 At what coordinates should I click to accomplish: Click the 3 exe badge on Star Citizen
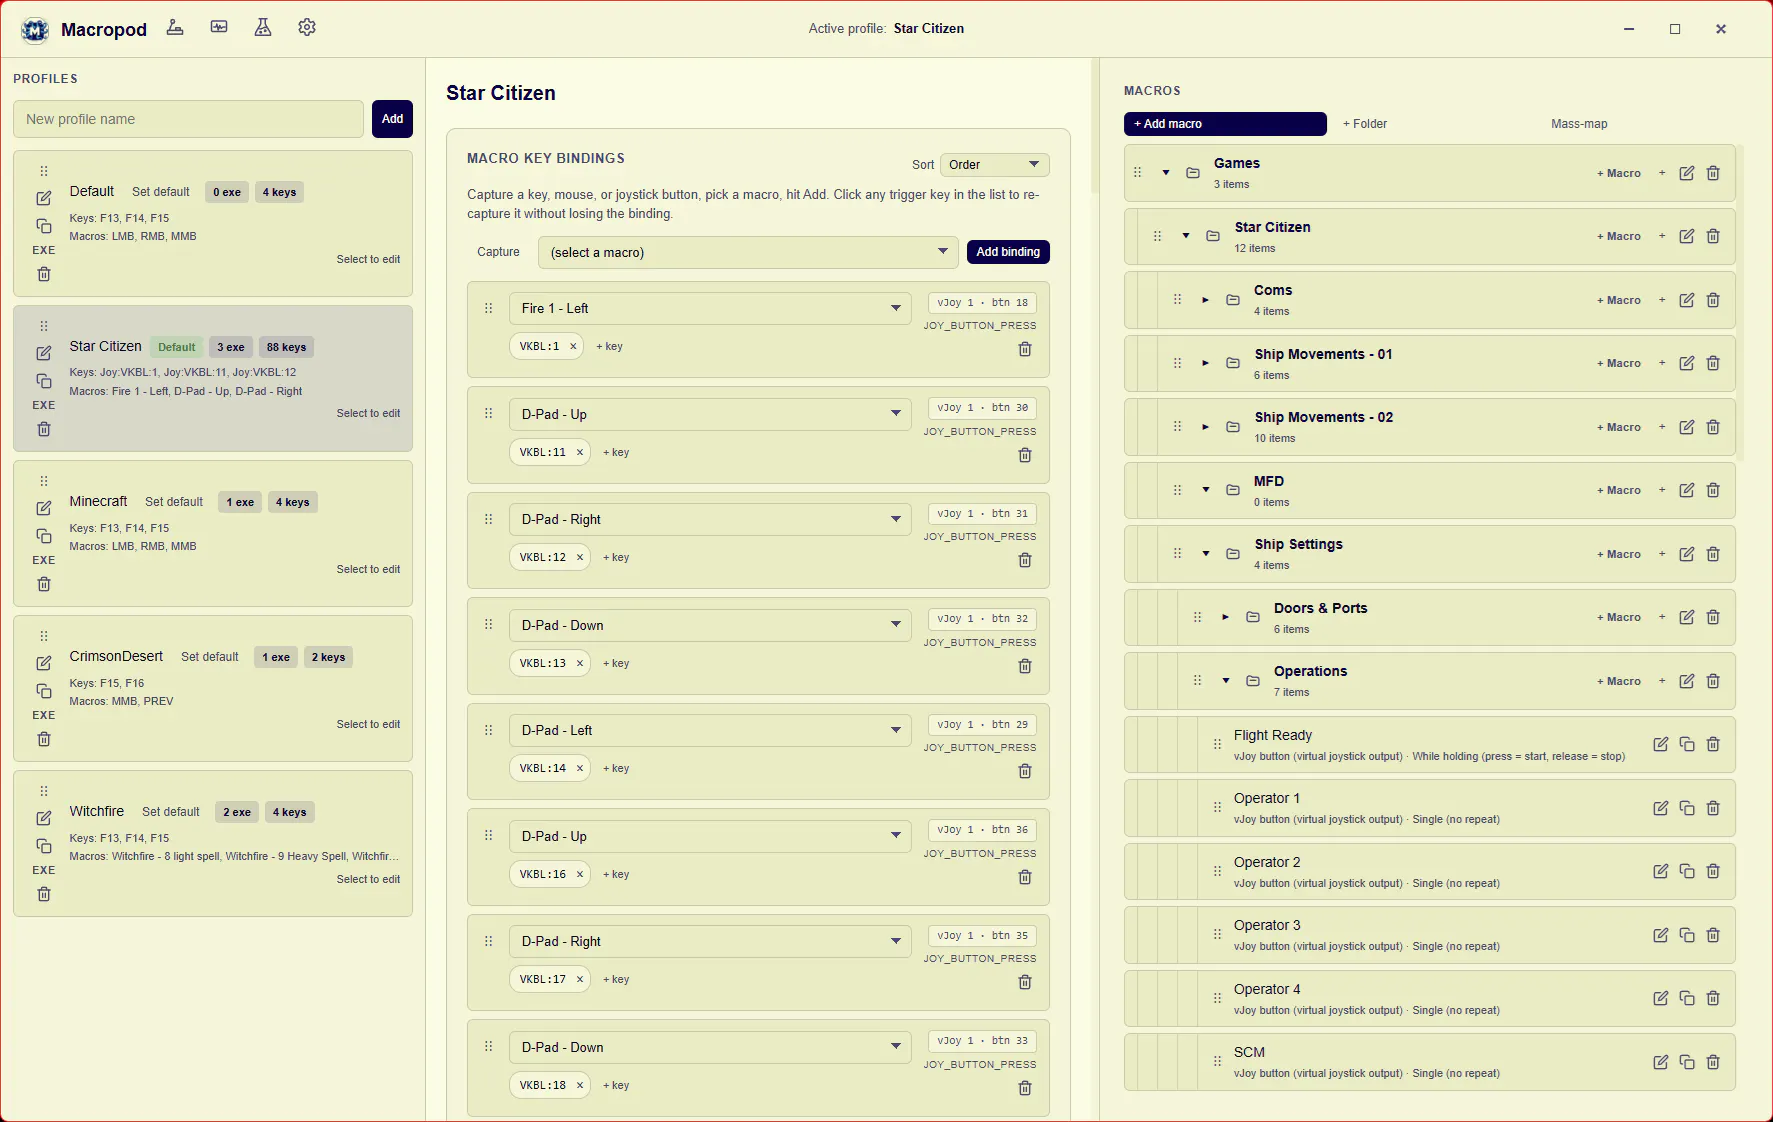point(231,347)
